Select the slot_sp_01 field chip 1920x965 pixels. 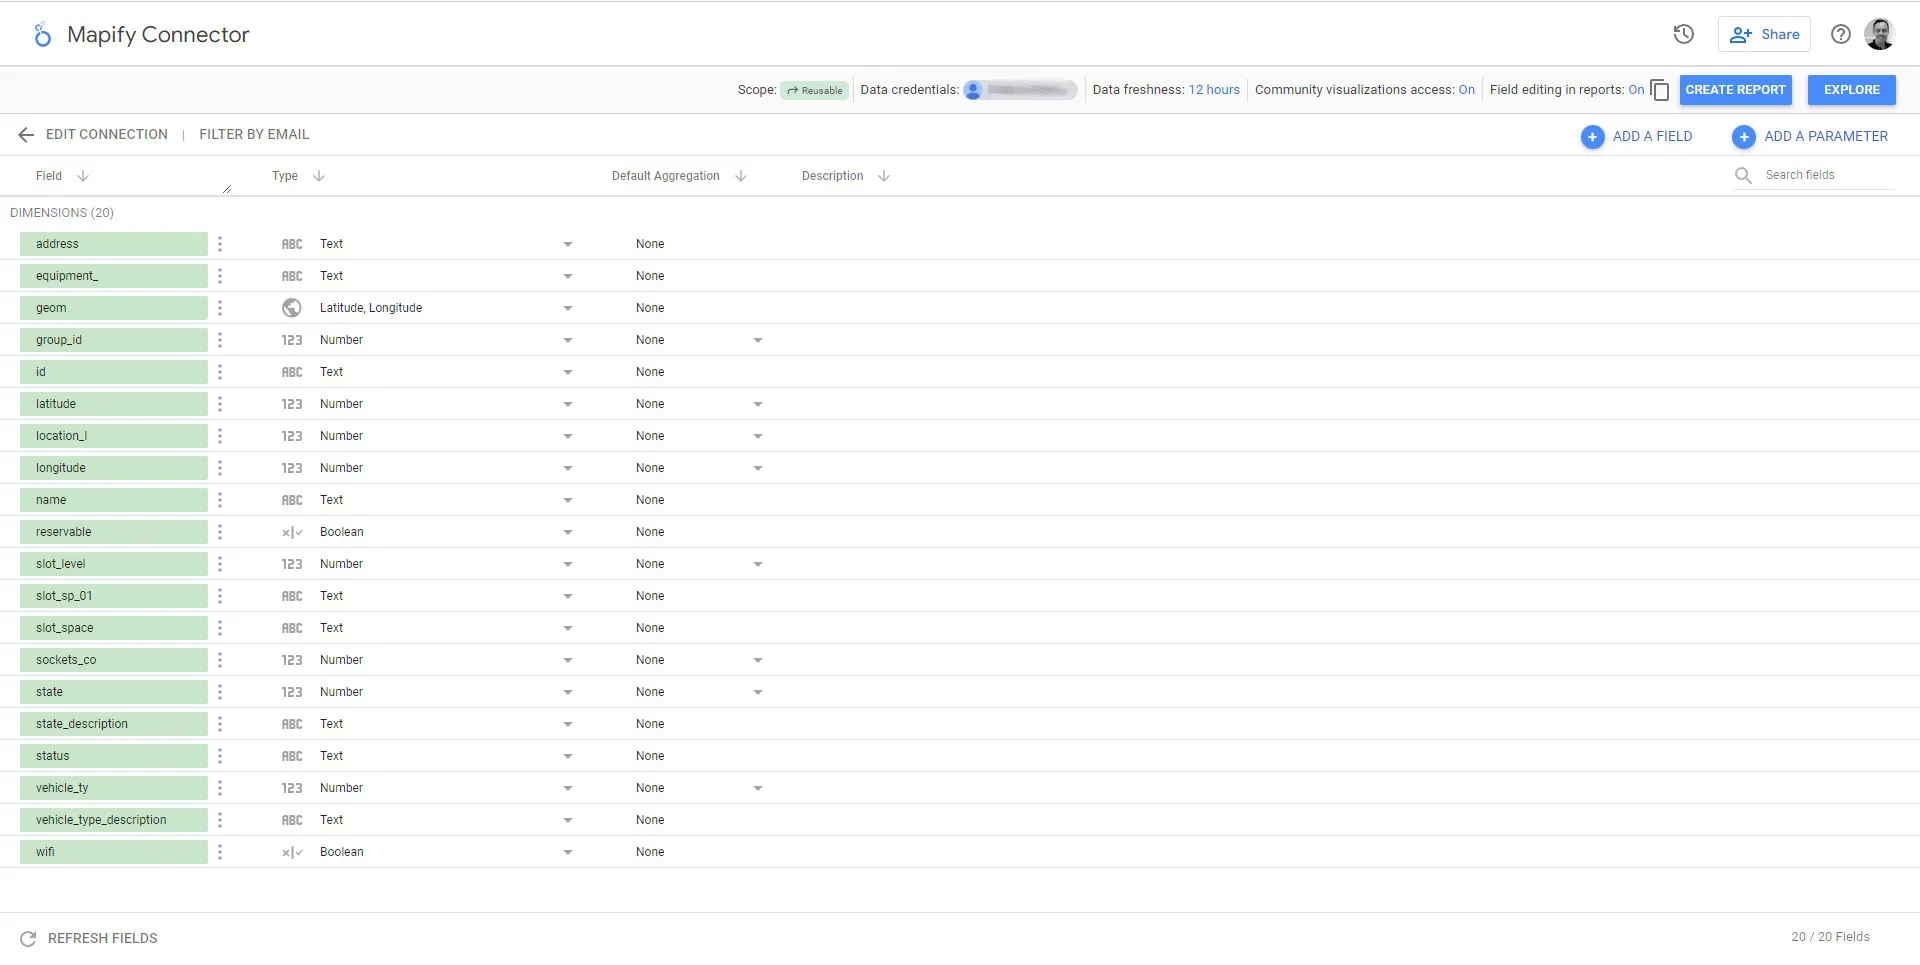pos(113,596)
